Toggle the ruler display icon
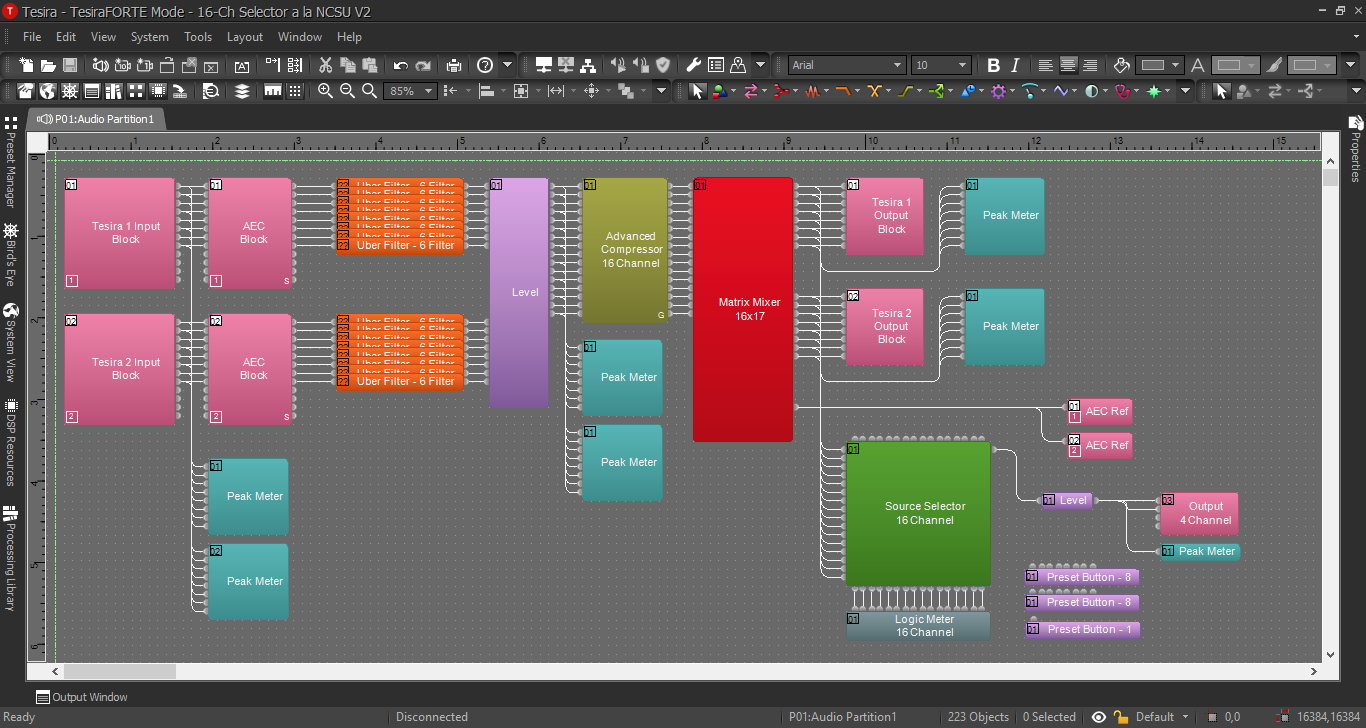The image size is (1366, 728). pyautogui.click(x=273, y=91)
